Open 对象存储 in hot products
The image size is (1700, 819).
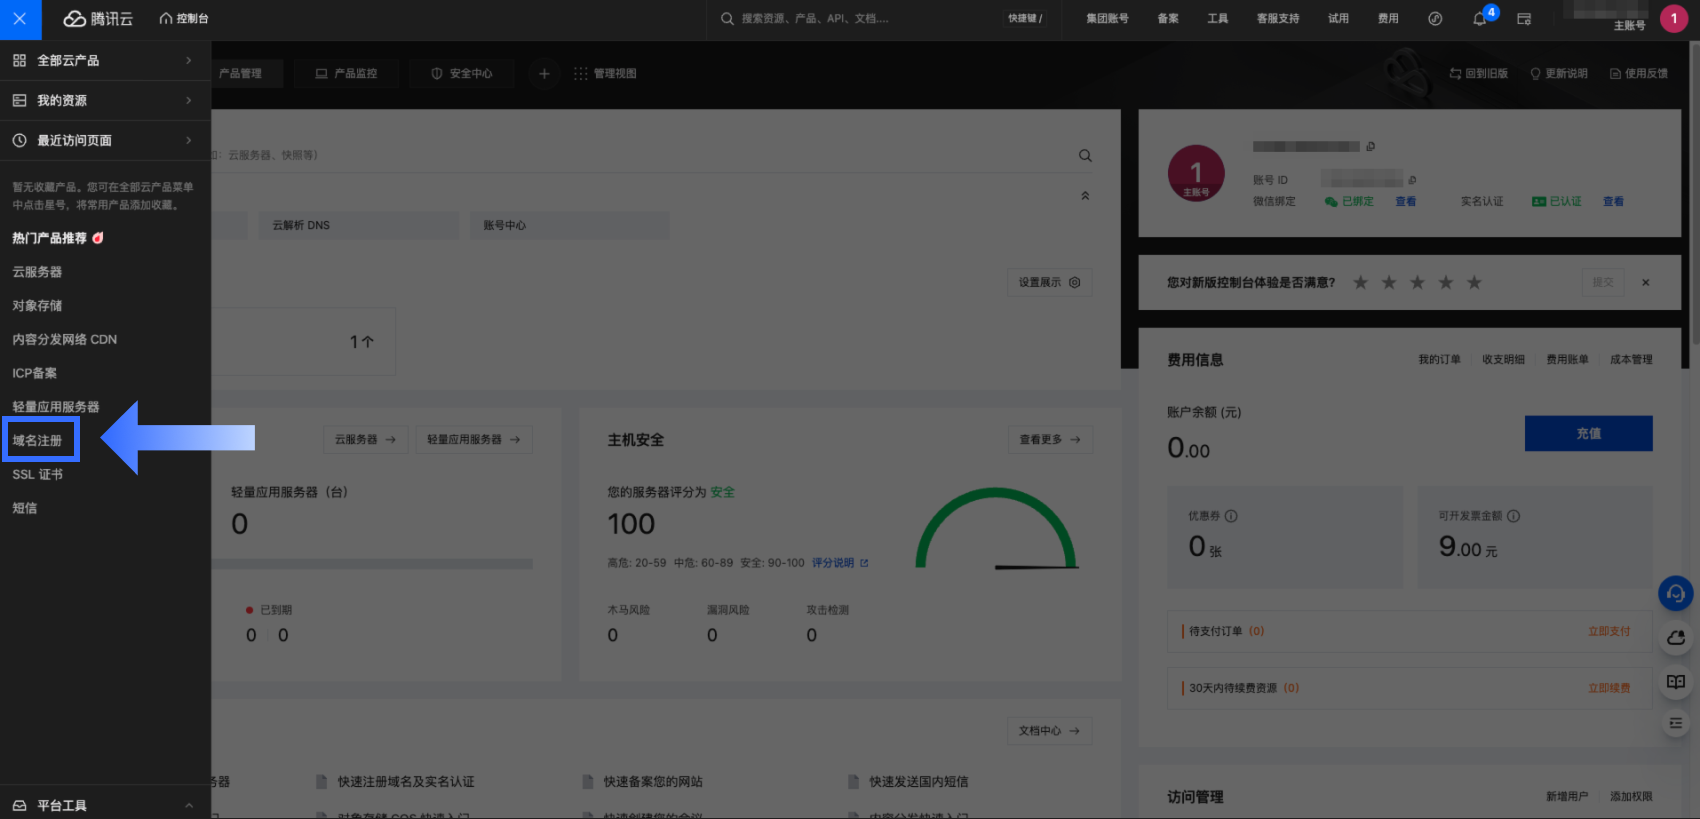(37, 306)
